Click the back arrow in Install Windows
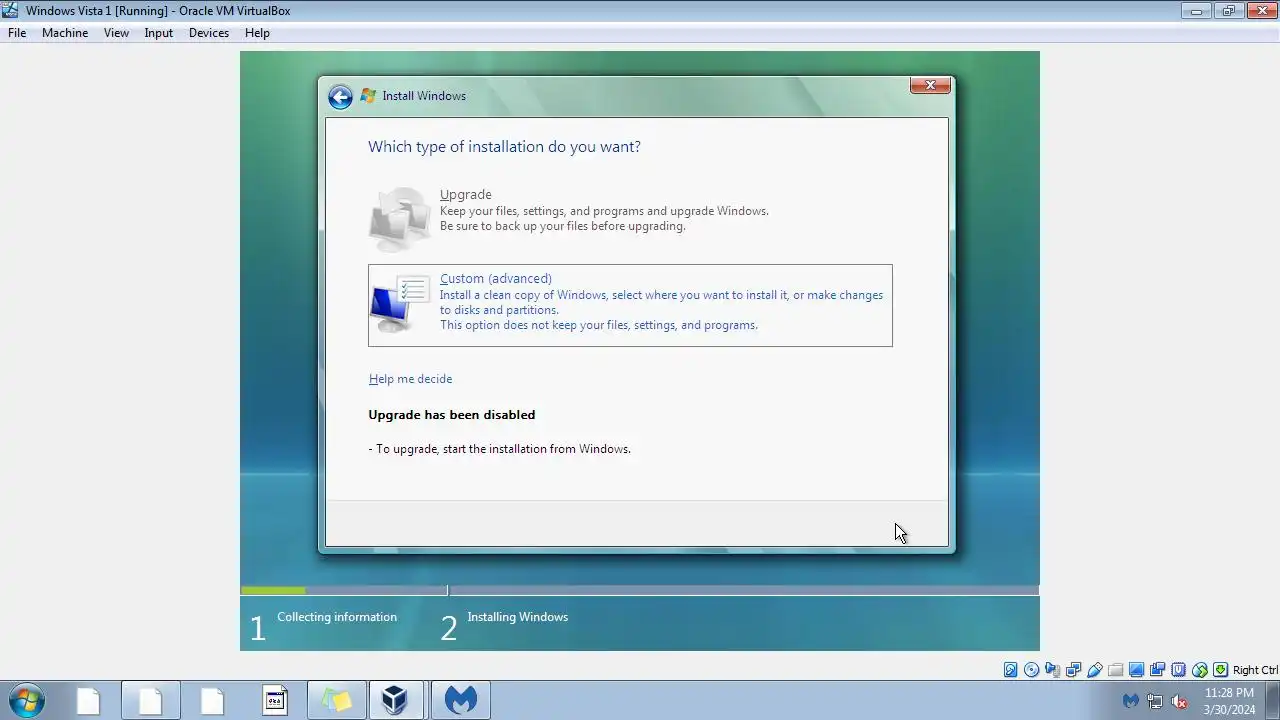The height and width of the screenshot is (720, 1280). click(340, 96)
